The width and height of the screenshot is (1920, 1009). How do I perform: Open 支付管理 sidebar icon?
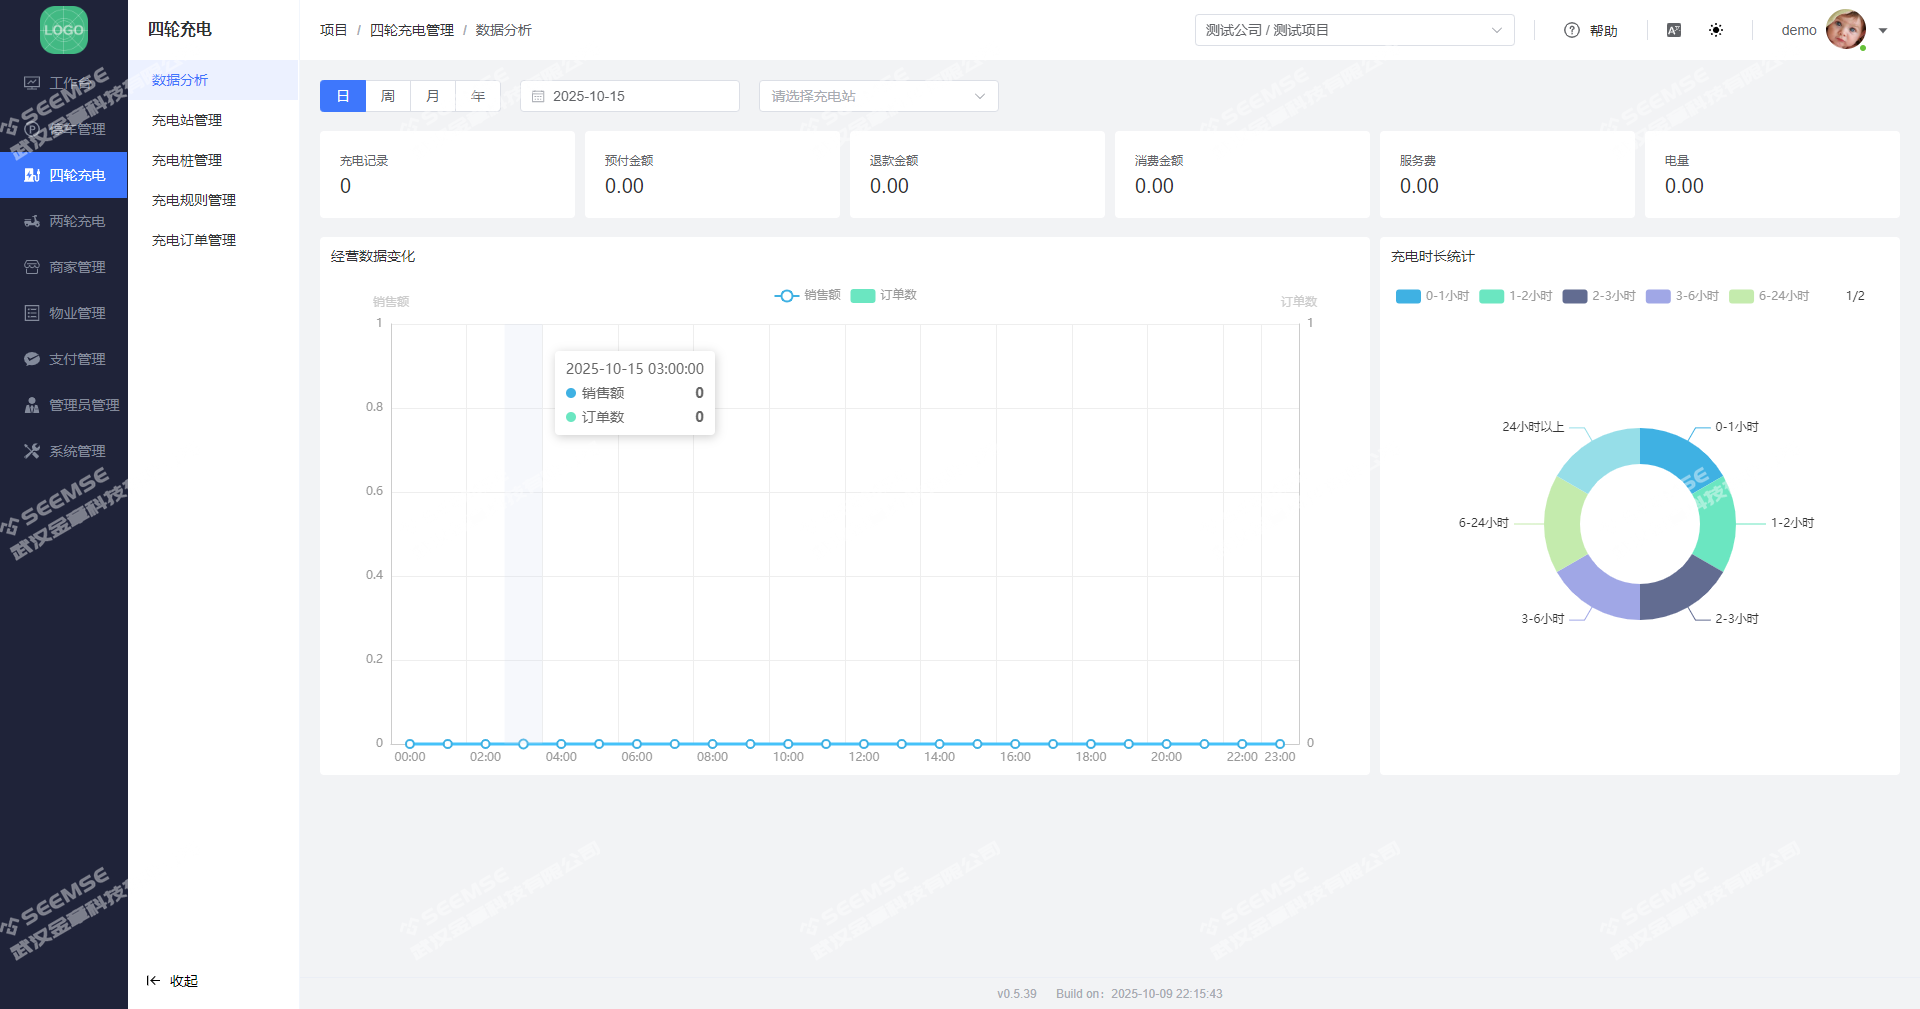[32, 359]
